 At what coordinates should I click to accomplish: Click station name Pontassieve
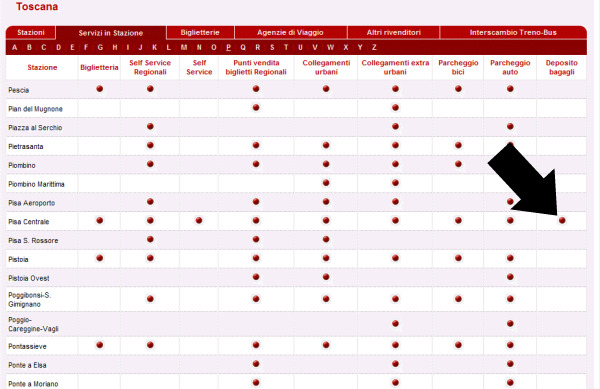click(x=27, y=347)
